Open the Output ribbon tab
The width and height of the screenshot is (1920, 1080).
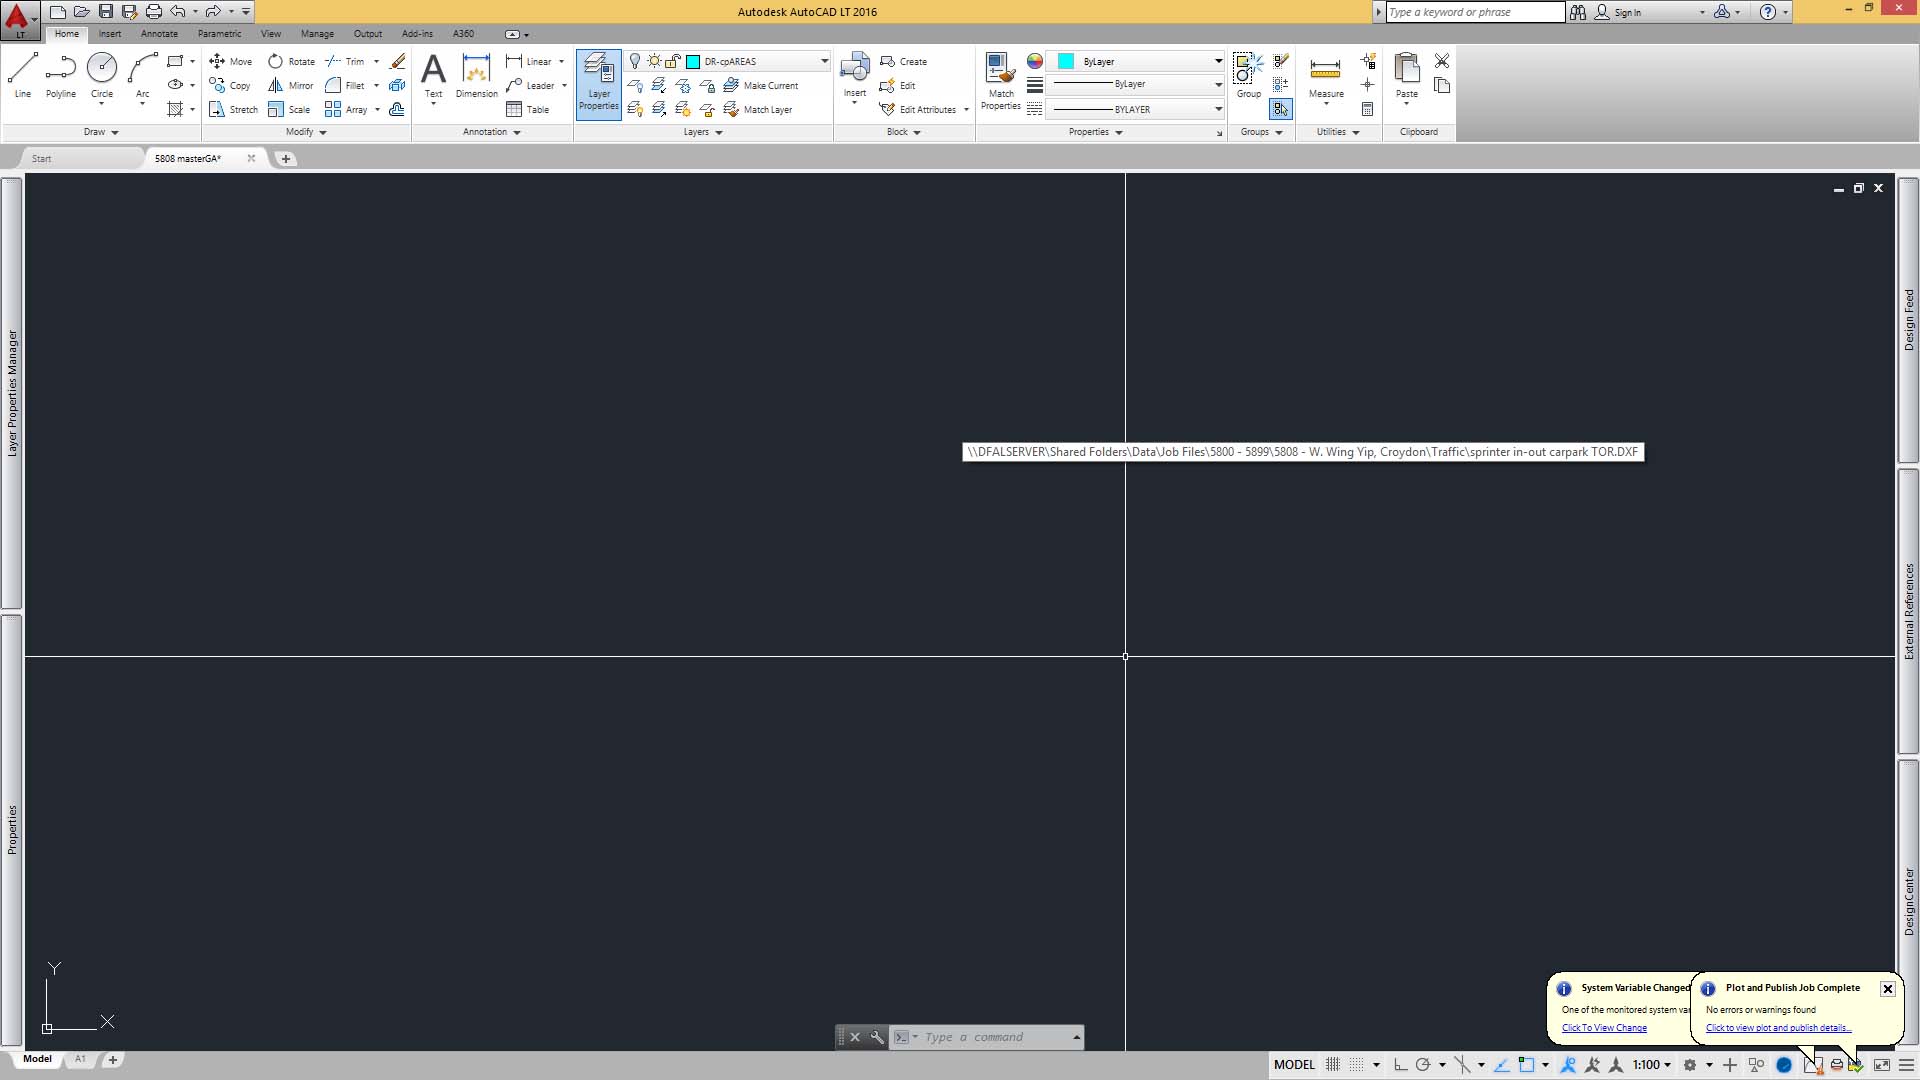pyautogui.click(x=367, y=34)
